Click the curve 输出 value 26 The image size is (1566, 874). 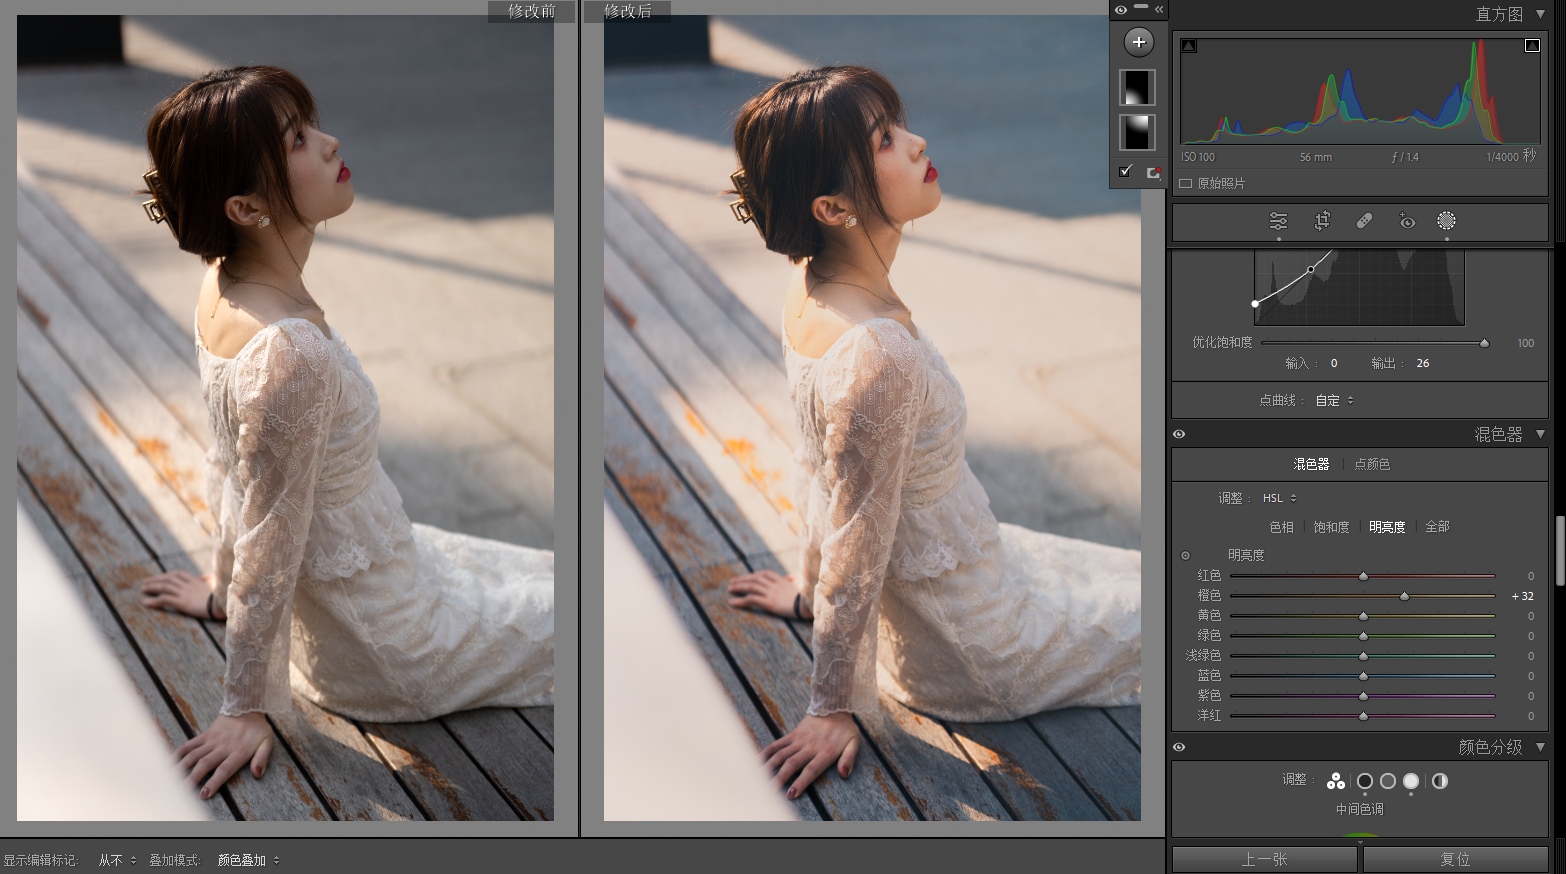pos(1422,363)
